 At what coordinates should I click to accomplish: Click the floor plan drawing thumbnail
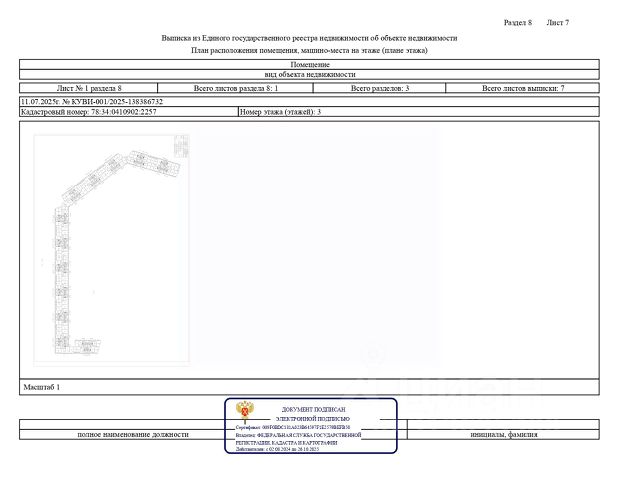[112, 250]
